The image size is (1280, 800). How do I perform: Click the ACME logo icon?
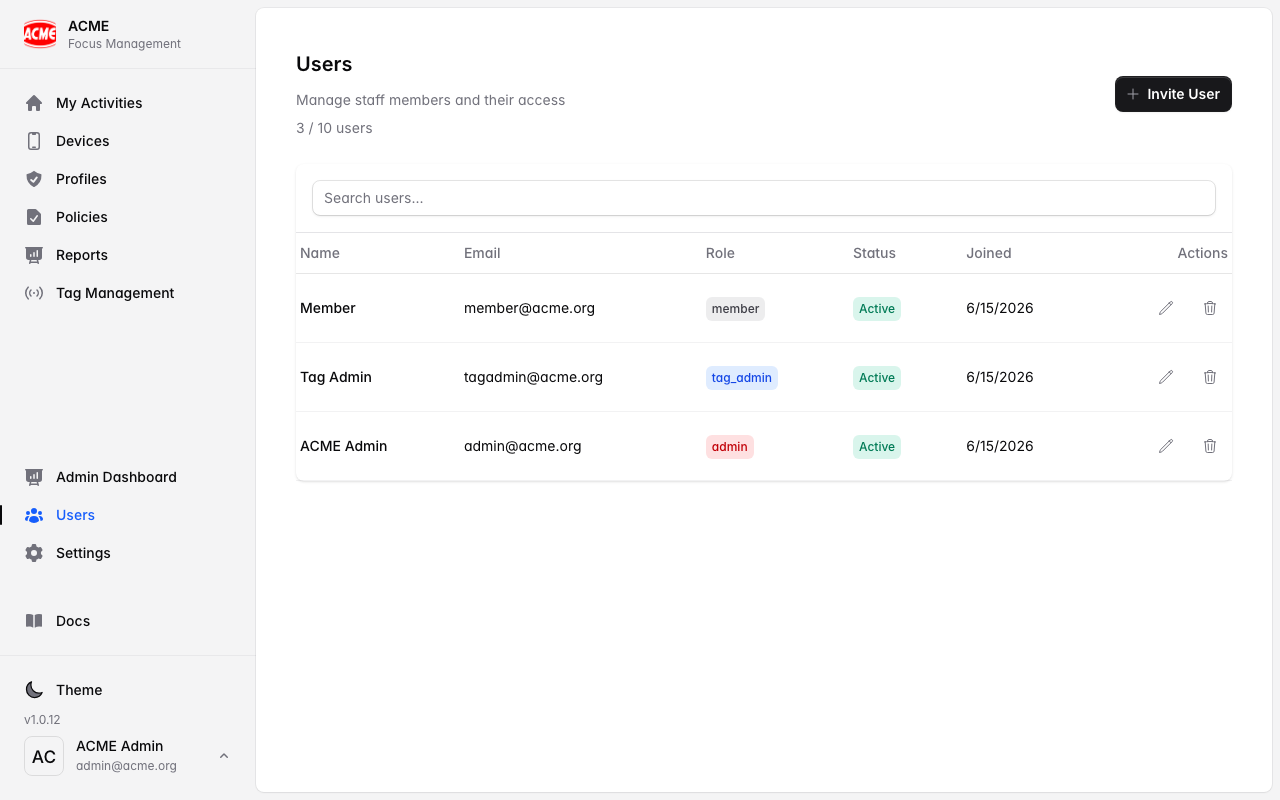40,34
